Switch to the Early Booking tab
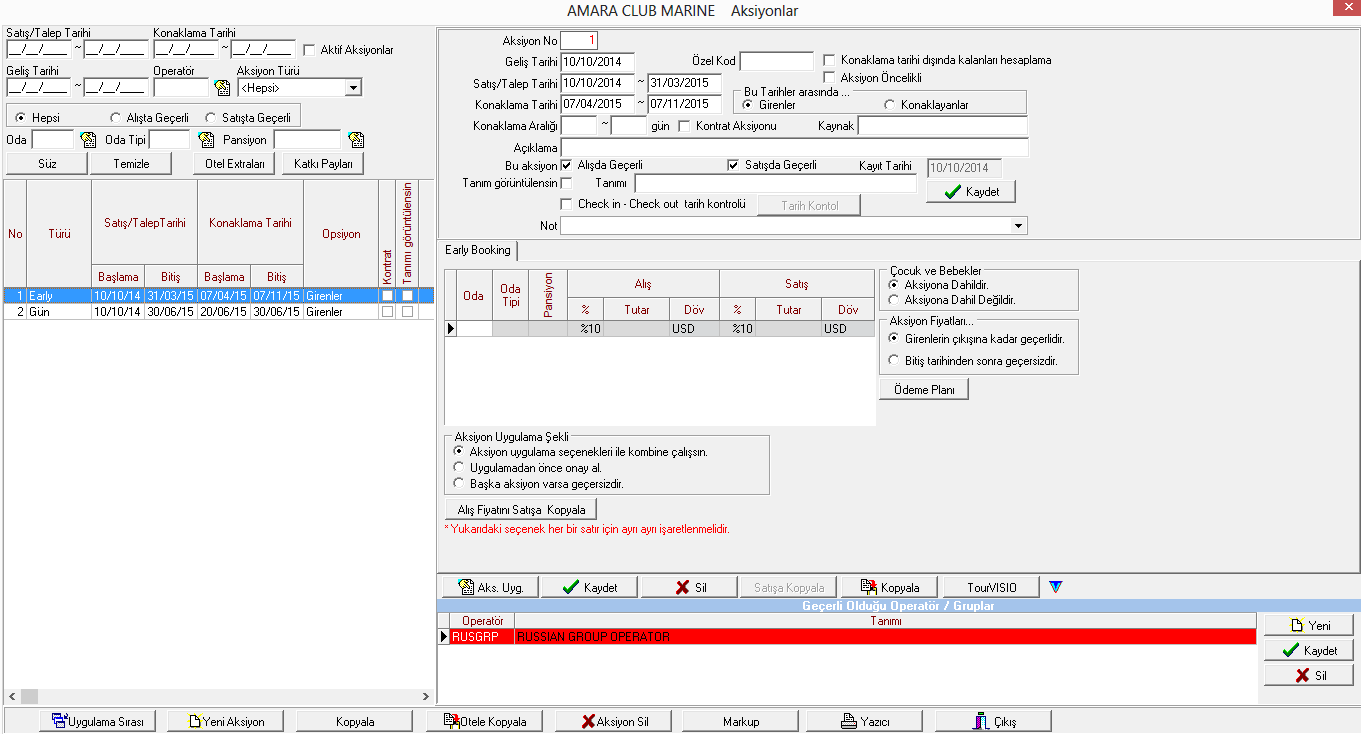This screenshot has width=1361, height=734. (478, 250)
